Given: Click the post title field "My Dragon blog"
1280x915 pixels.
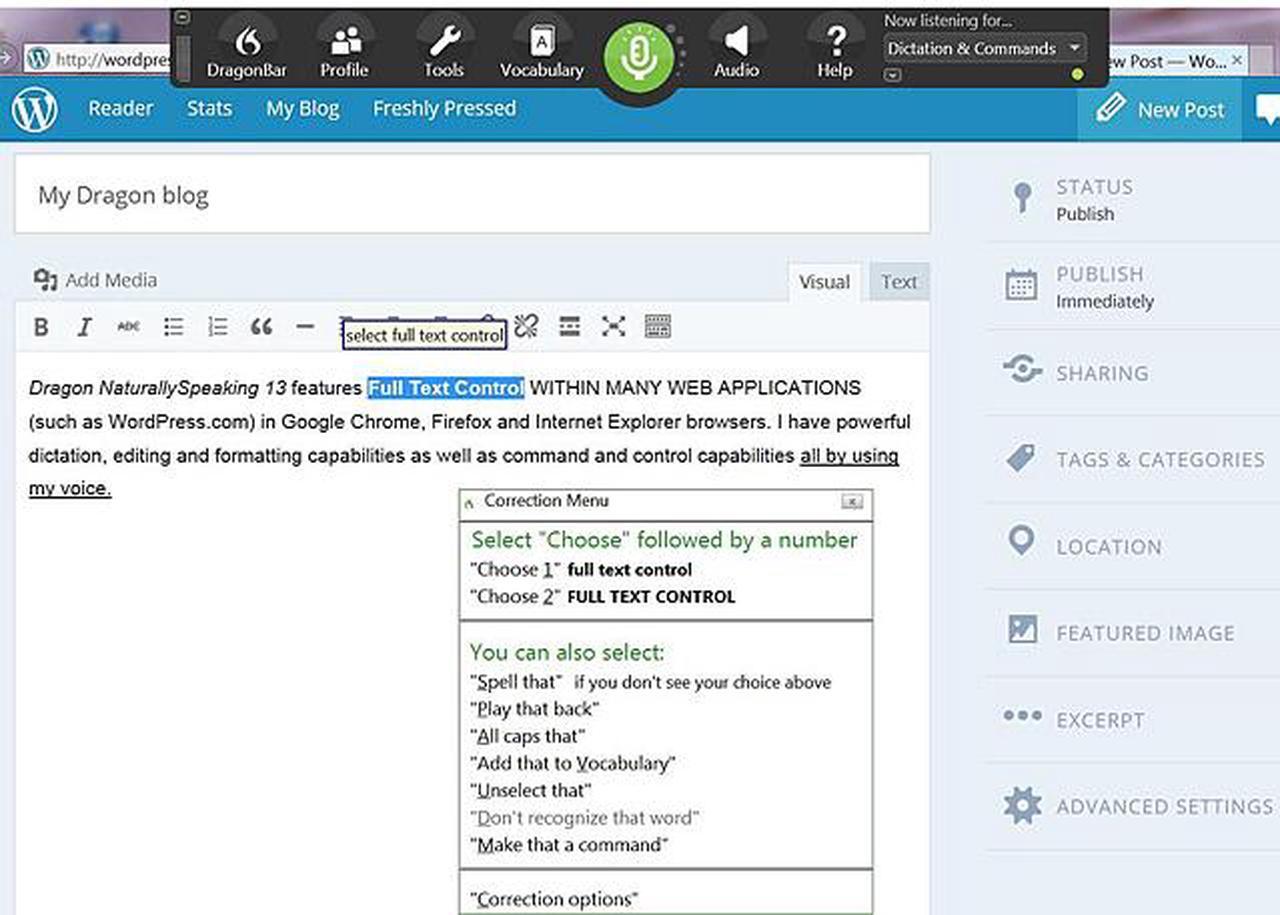Looking at the screenshot, I should coord(472,194).
